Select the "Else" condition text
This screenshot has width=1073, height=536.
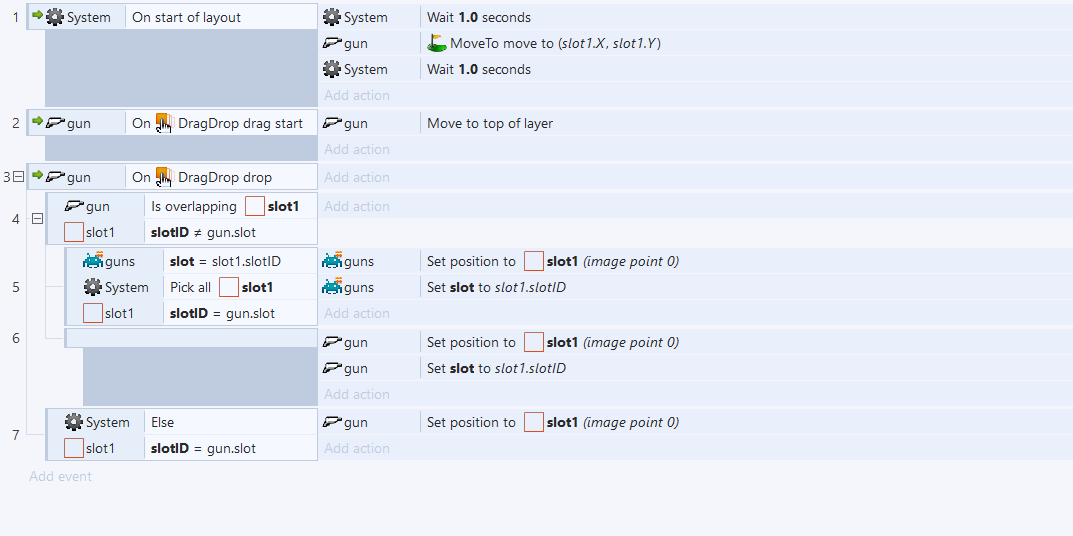coord(163,422)
